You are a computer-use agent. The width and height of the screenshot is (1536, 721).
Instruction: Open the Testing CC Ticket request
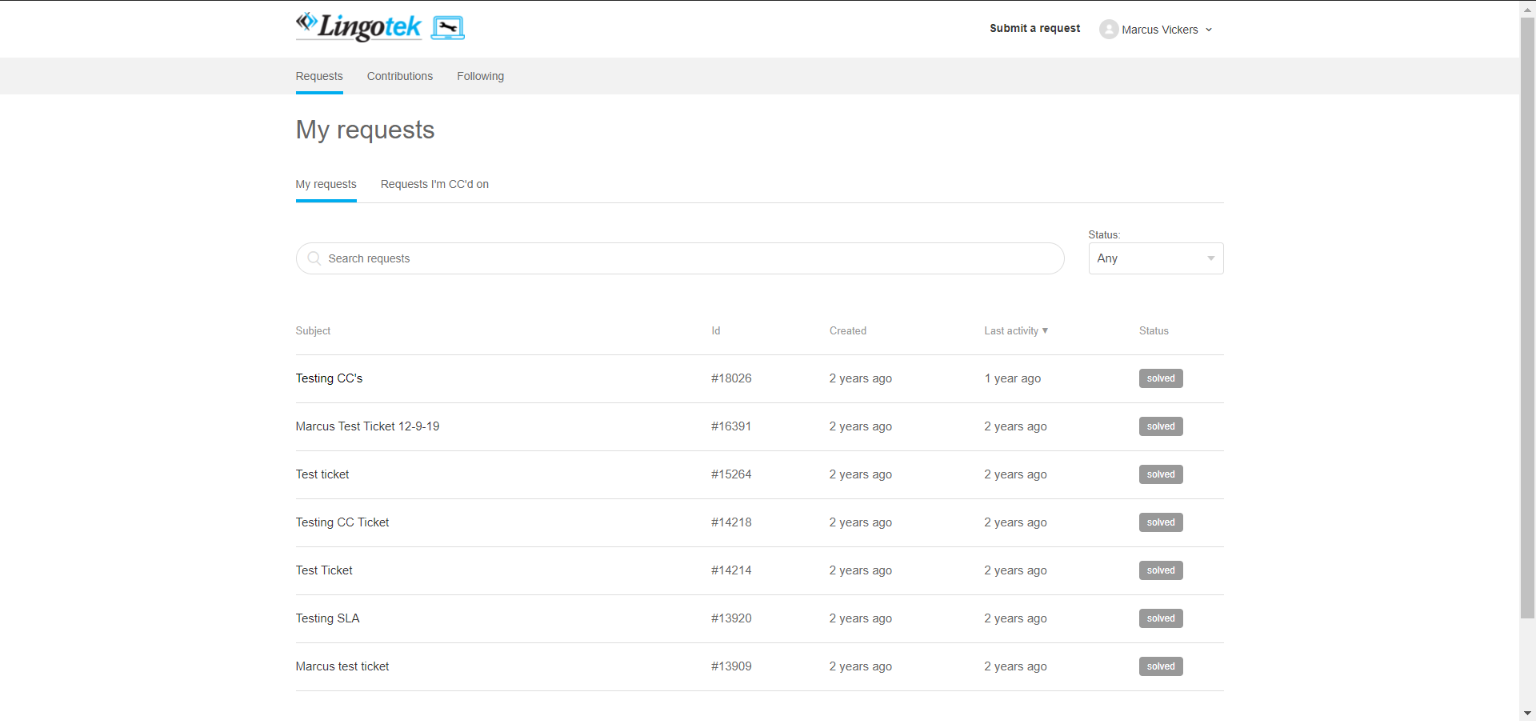pyautogui.click(x=342, y=523)
